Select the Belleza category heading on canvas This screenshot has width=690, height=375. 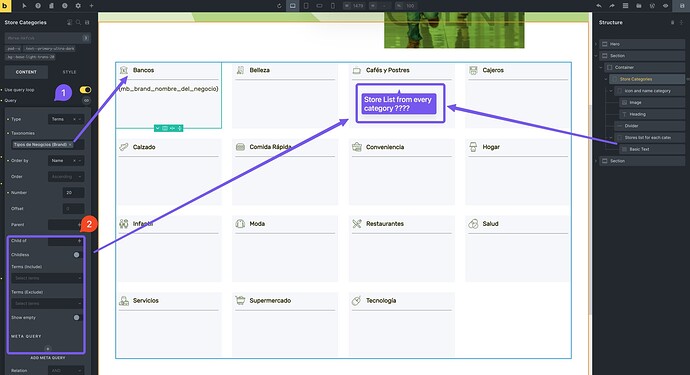(x=260, y=70)
